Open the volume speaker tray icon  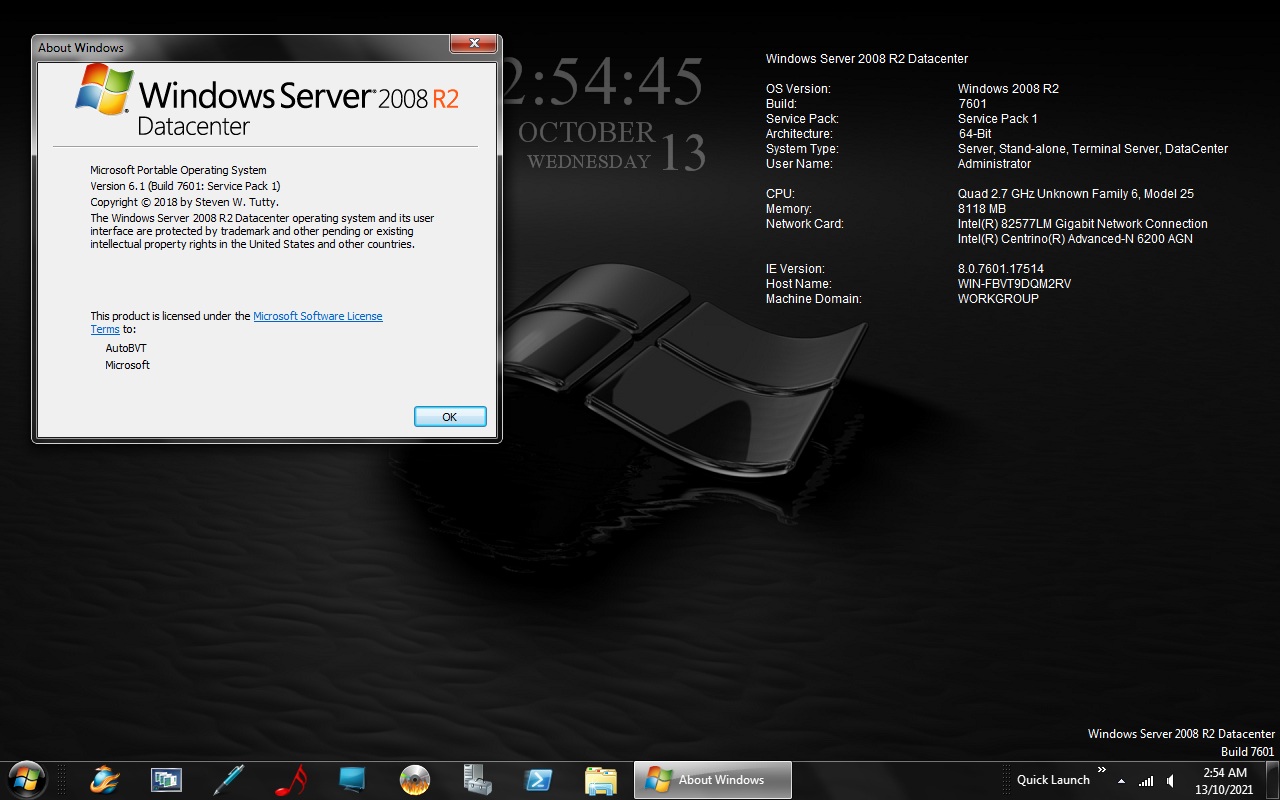click(x=1171, y=781)
